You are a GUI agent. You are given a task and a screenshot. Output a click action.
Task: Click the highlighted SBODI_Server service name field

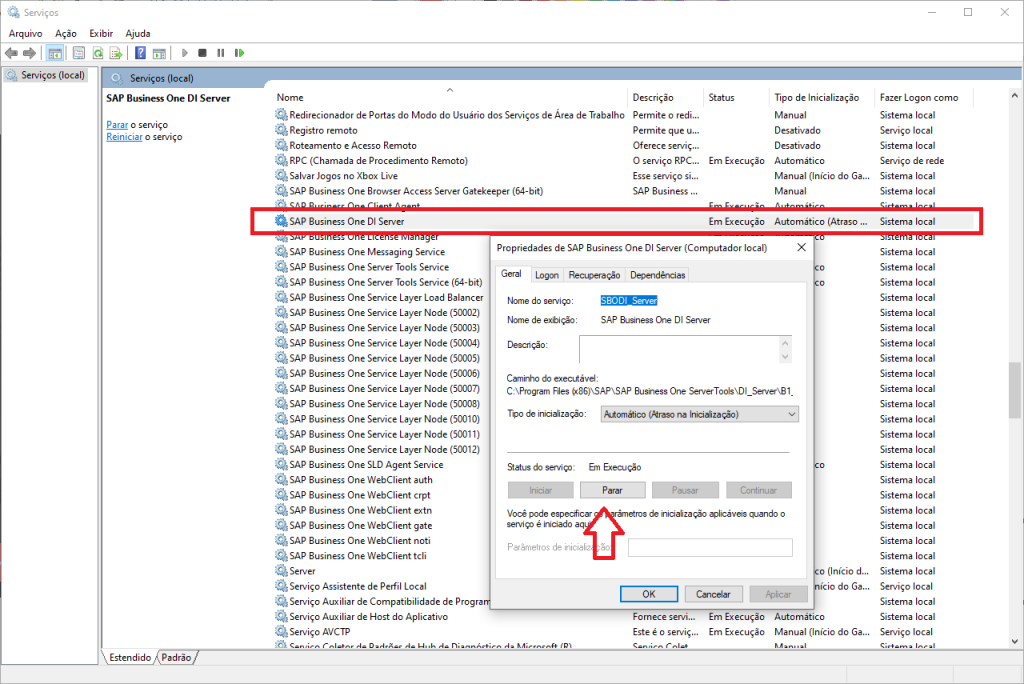point(629,301)
